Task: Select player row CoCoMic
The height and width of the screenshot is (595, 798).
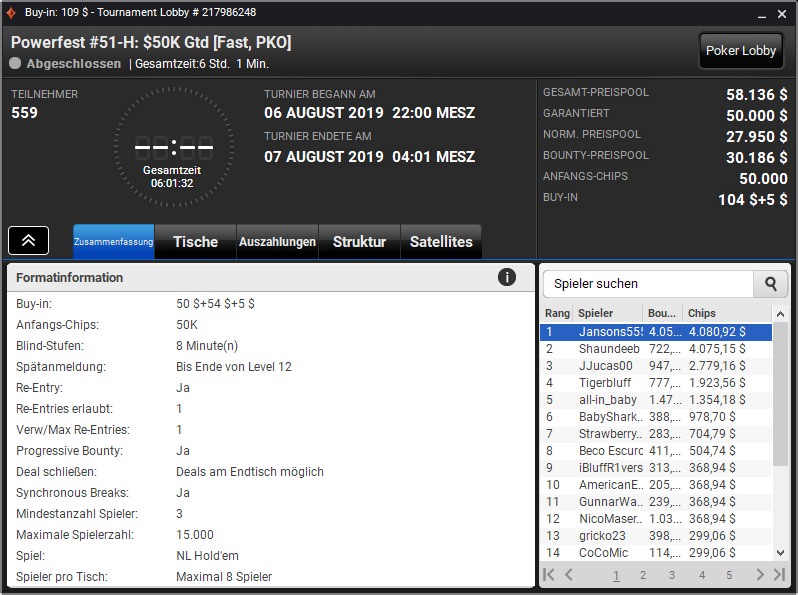Action: pos(656,552)
